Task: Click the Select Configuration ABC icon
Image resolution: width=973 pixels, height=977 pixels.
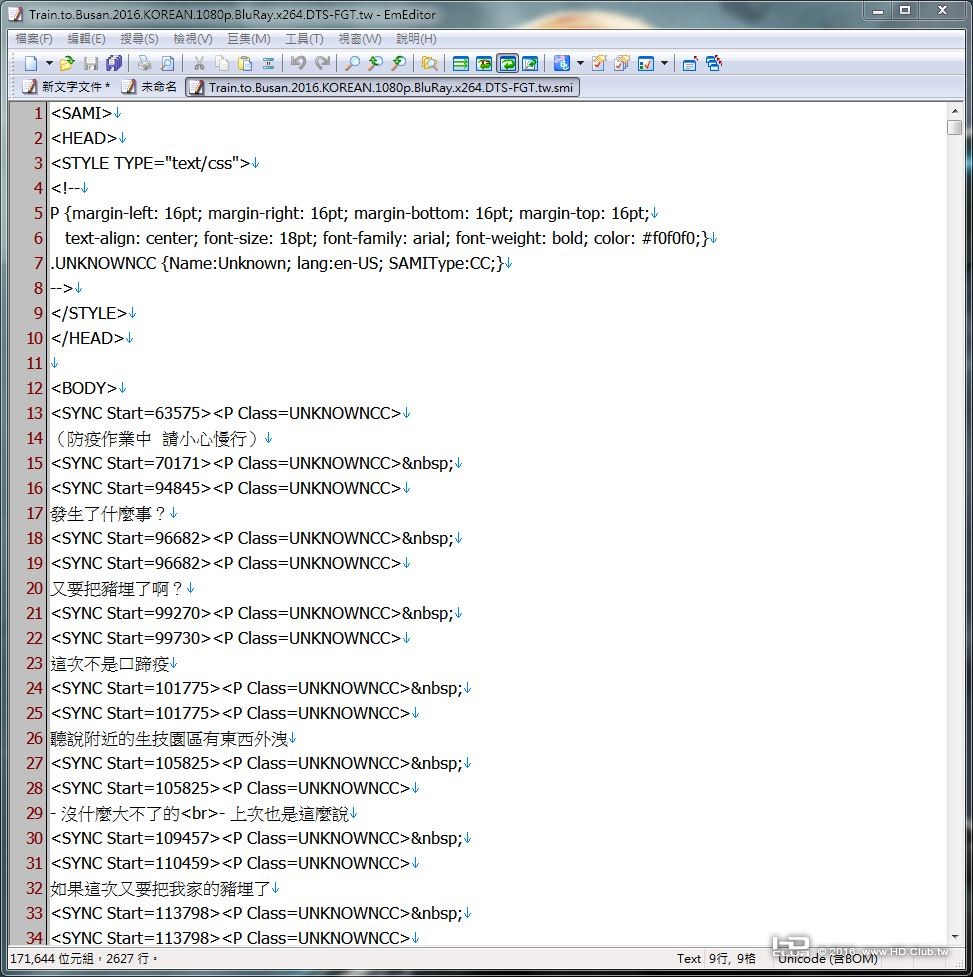Action: (561, 63)
